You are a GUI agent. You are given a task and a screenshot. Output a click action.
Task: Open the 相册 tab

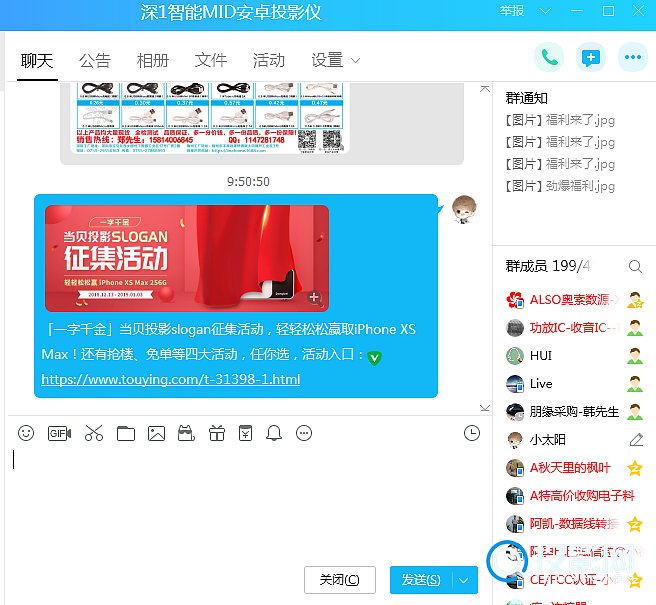pos(153,61)
